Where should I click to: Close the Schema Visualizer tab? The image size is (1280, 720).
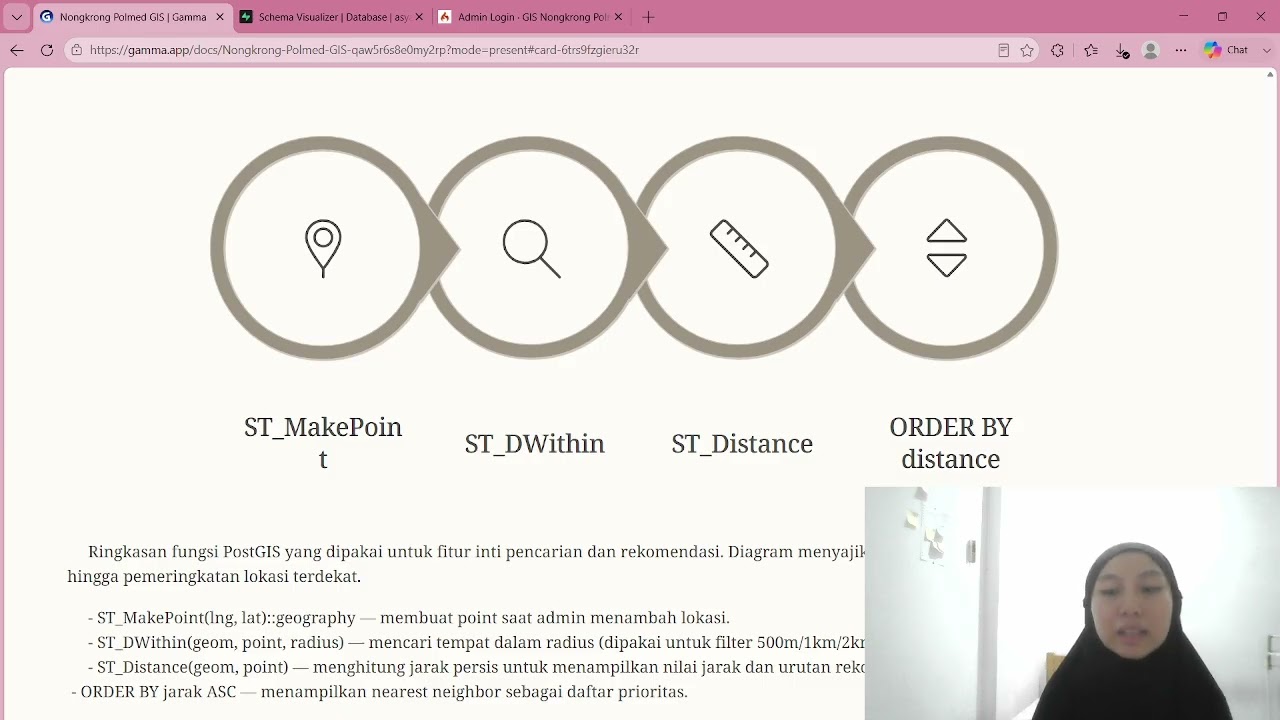pos(419,17)
